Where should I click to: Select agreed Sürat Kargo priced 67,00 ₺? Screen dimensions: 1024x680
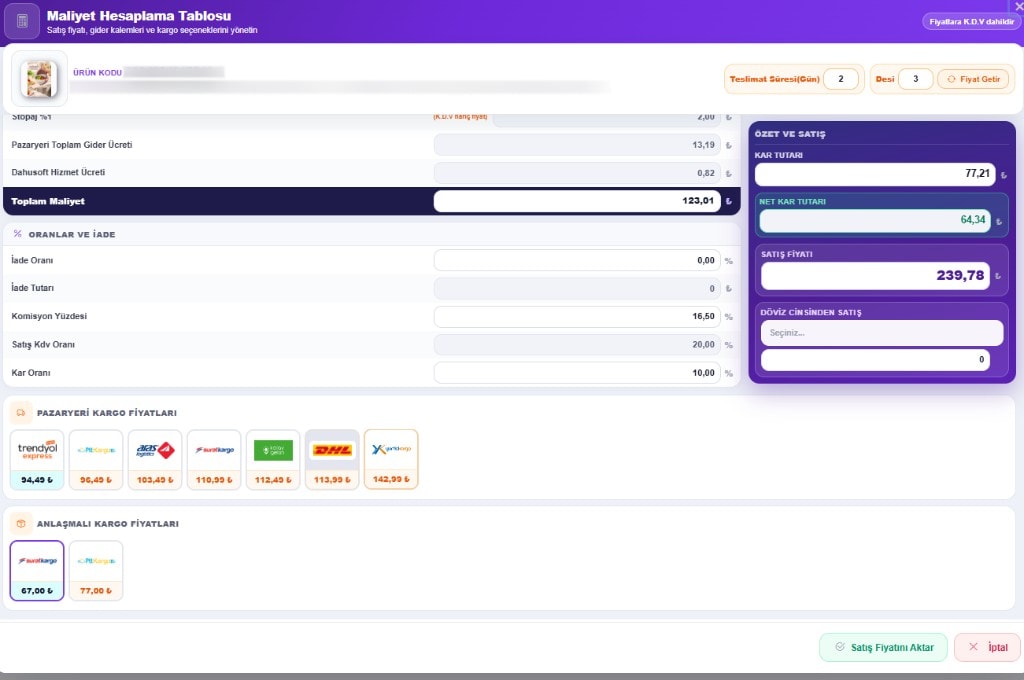37,570
